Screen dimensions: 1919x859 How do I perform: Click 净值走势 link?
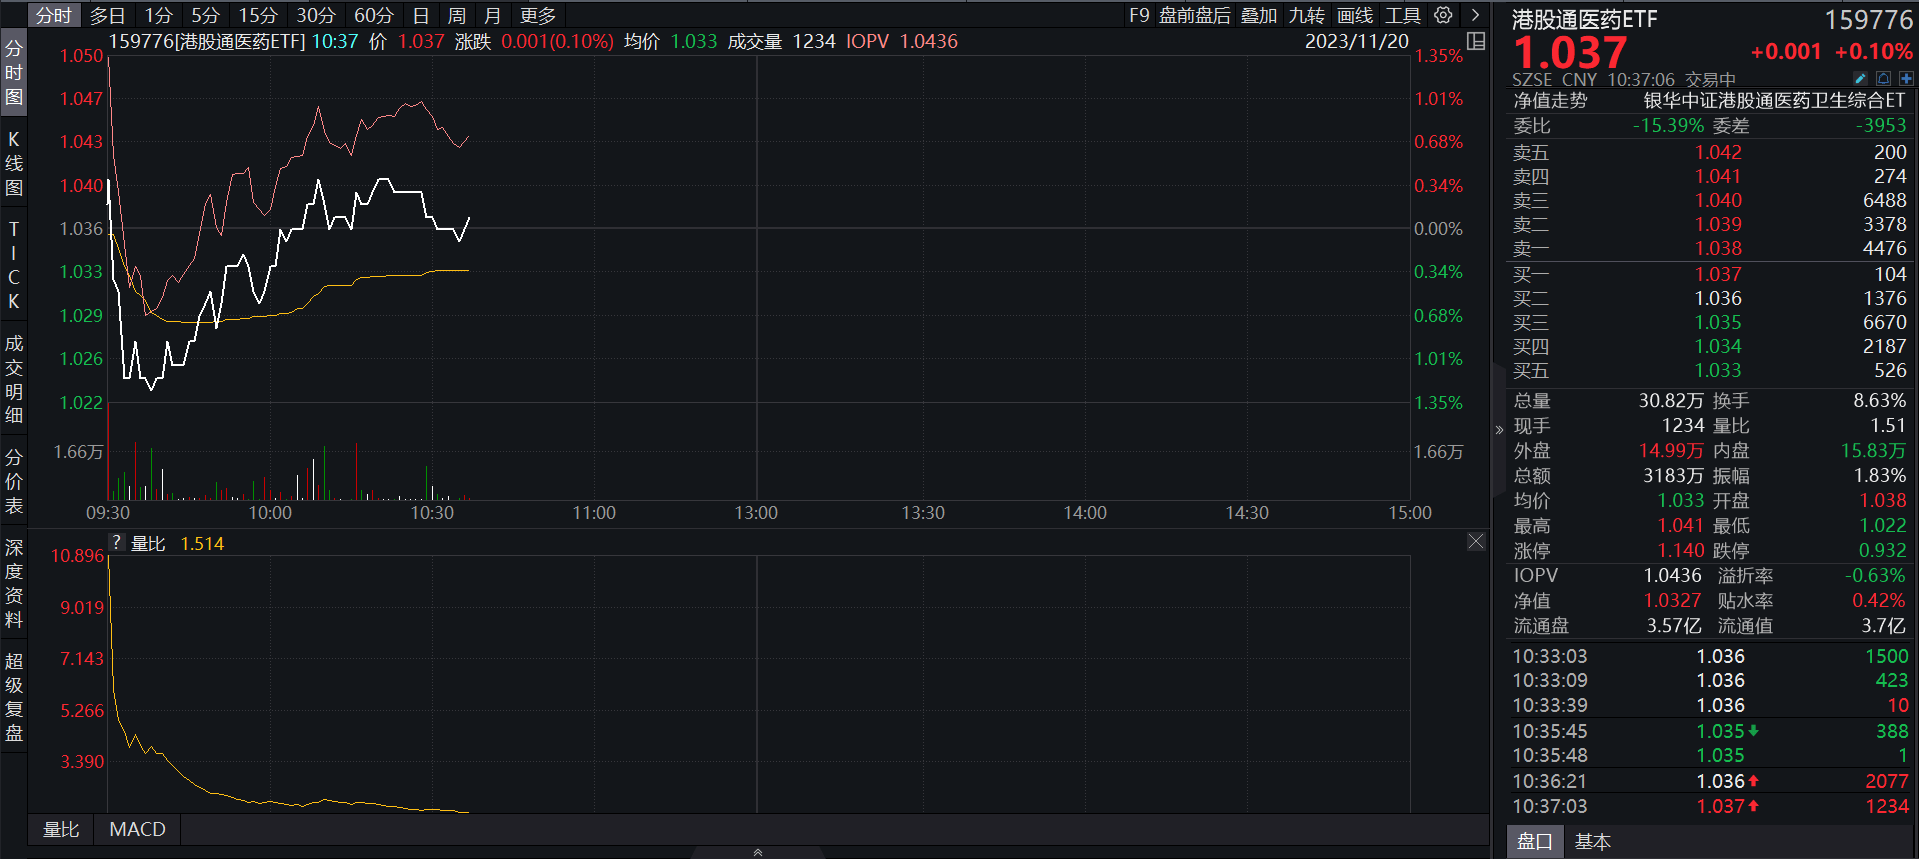coord(1550,100)
